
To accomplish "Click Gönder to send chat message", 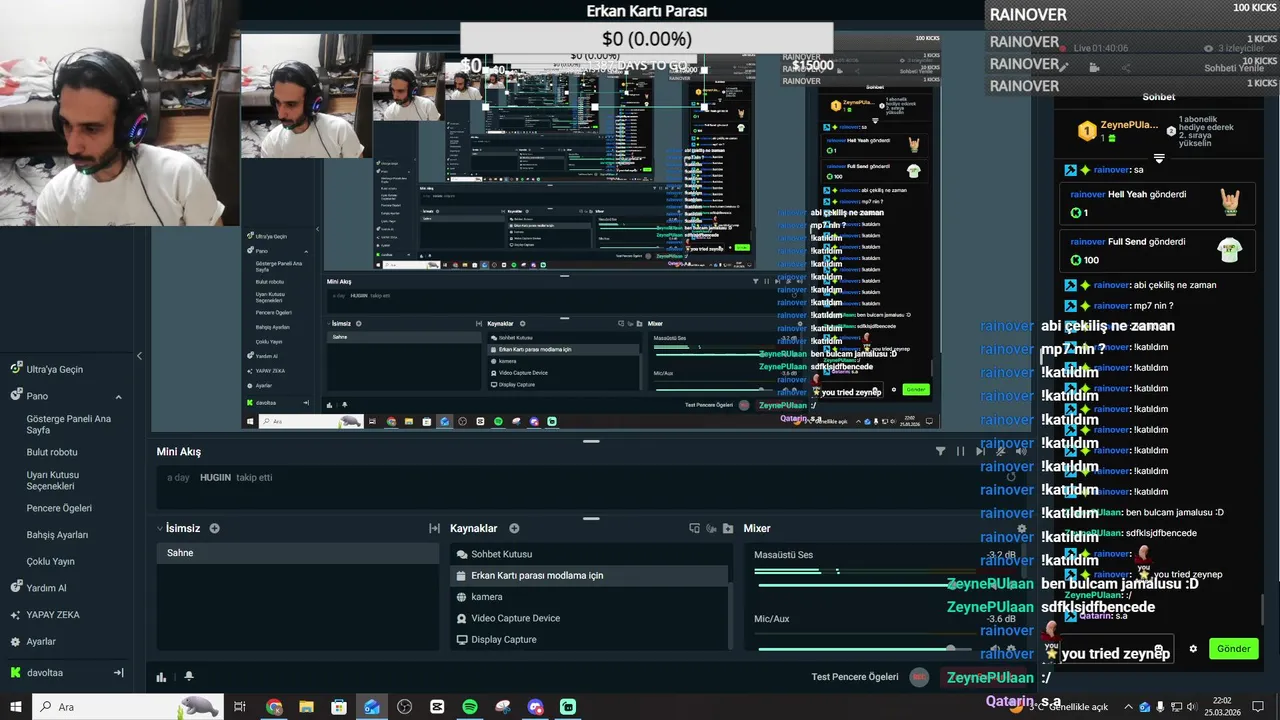I will [1233, 648].
